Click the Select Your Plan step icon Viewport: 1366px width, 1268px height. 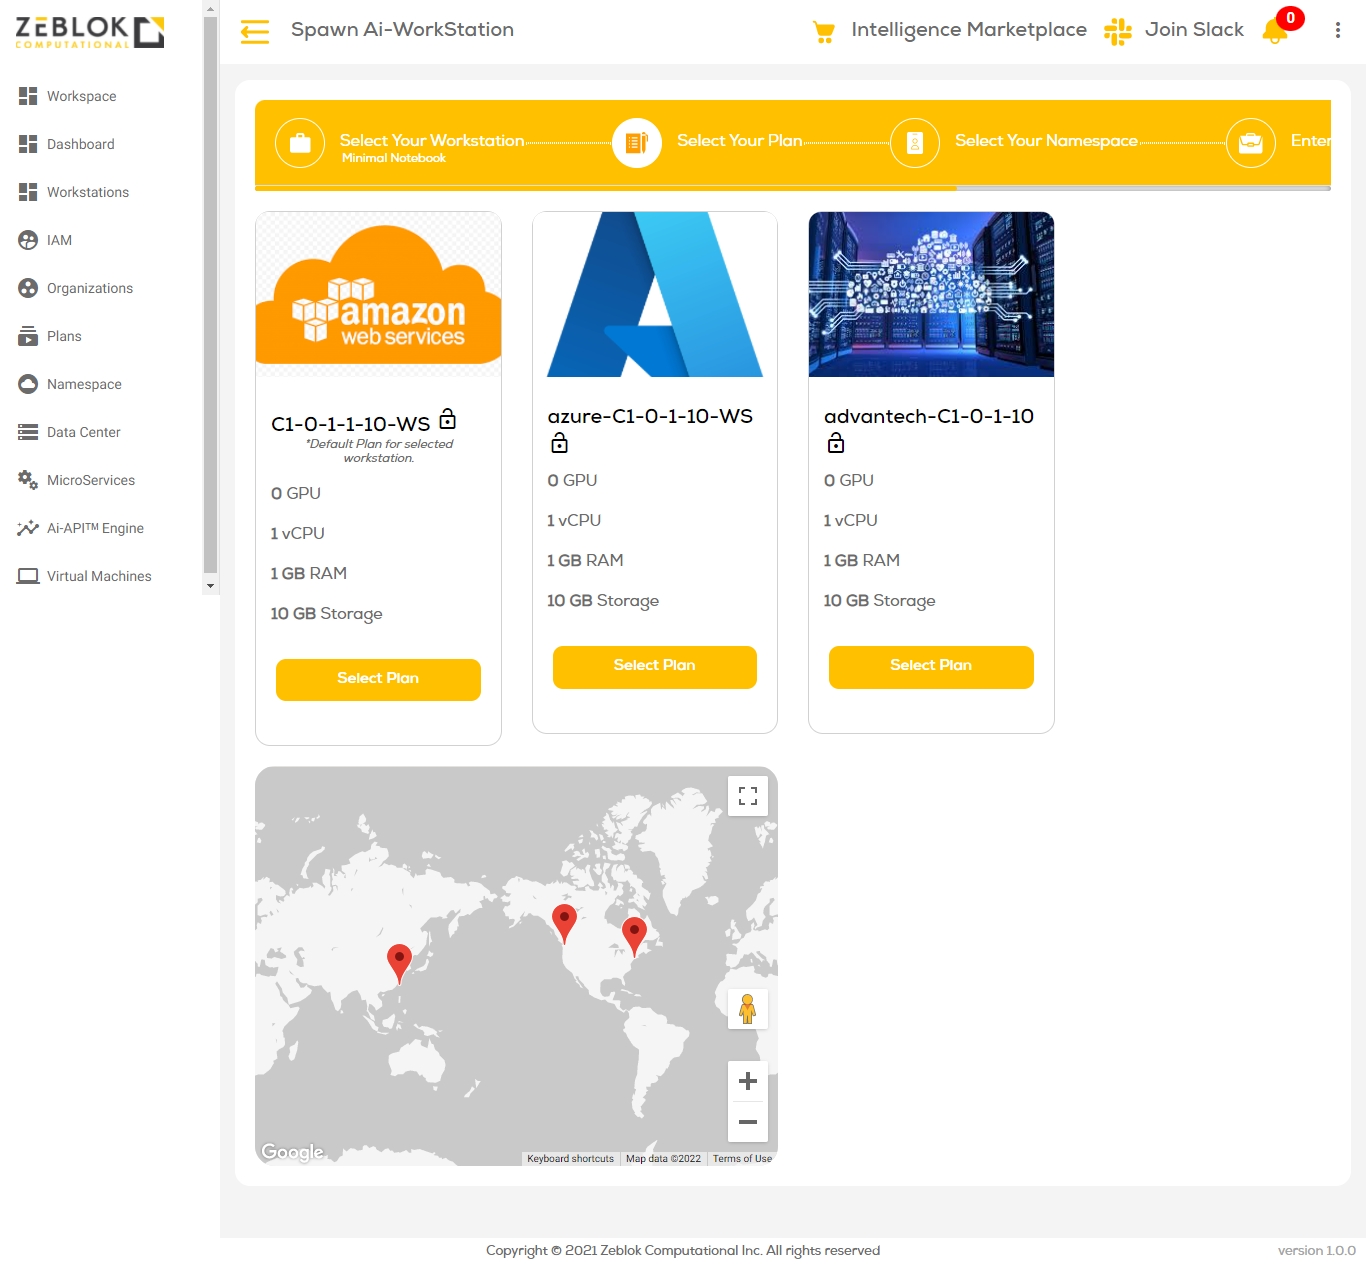(x=637, y=143)
